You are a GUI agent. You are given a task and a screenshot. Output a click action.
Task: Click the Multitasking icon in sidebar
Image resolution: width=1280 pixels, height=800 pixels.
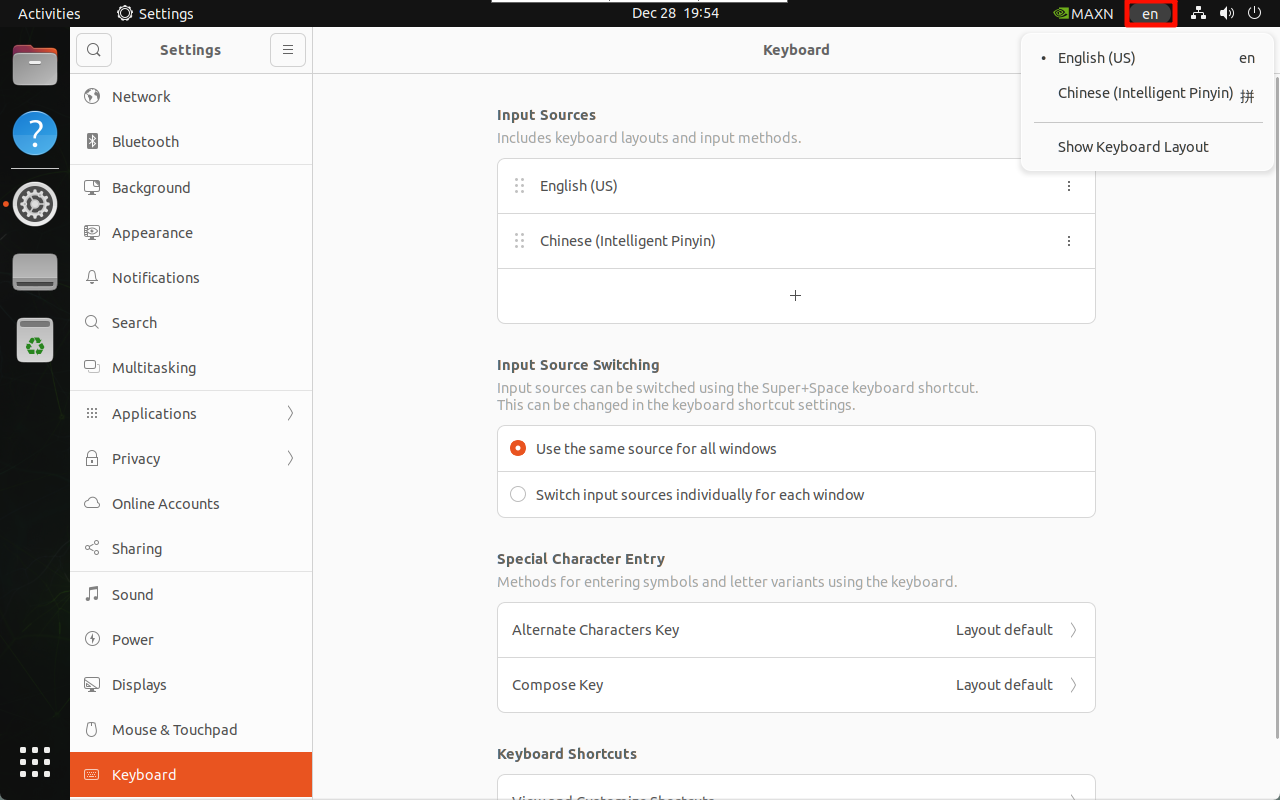click(92, 367)
